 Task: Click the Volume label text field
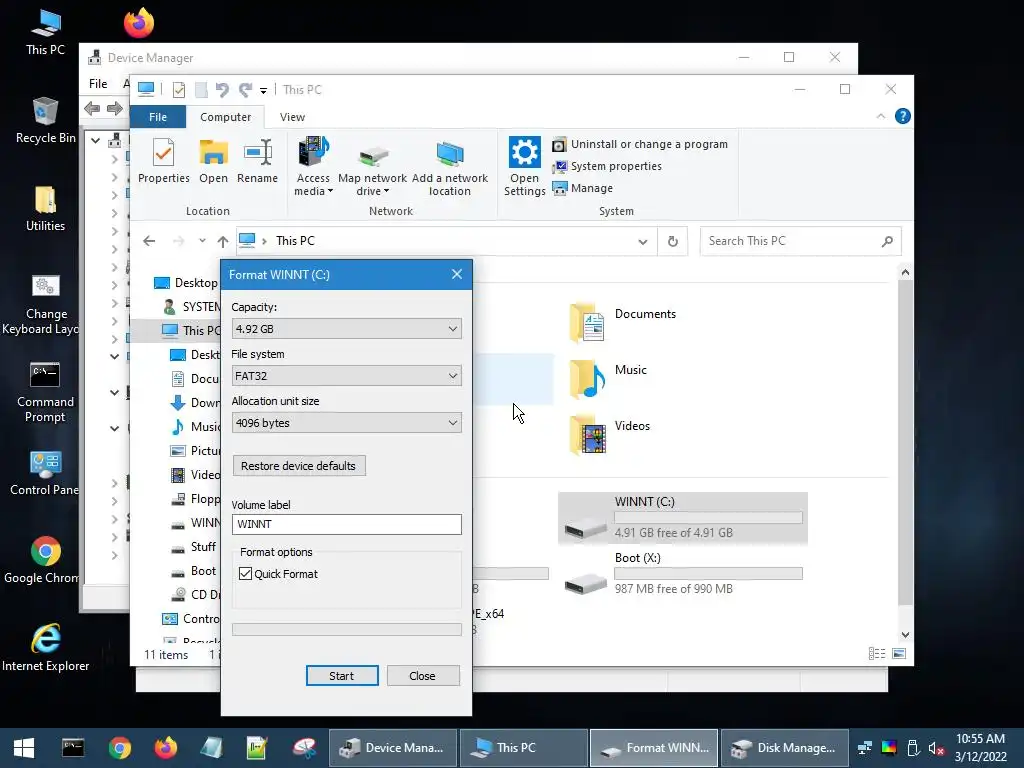click(x=346, y=524)
